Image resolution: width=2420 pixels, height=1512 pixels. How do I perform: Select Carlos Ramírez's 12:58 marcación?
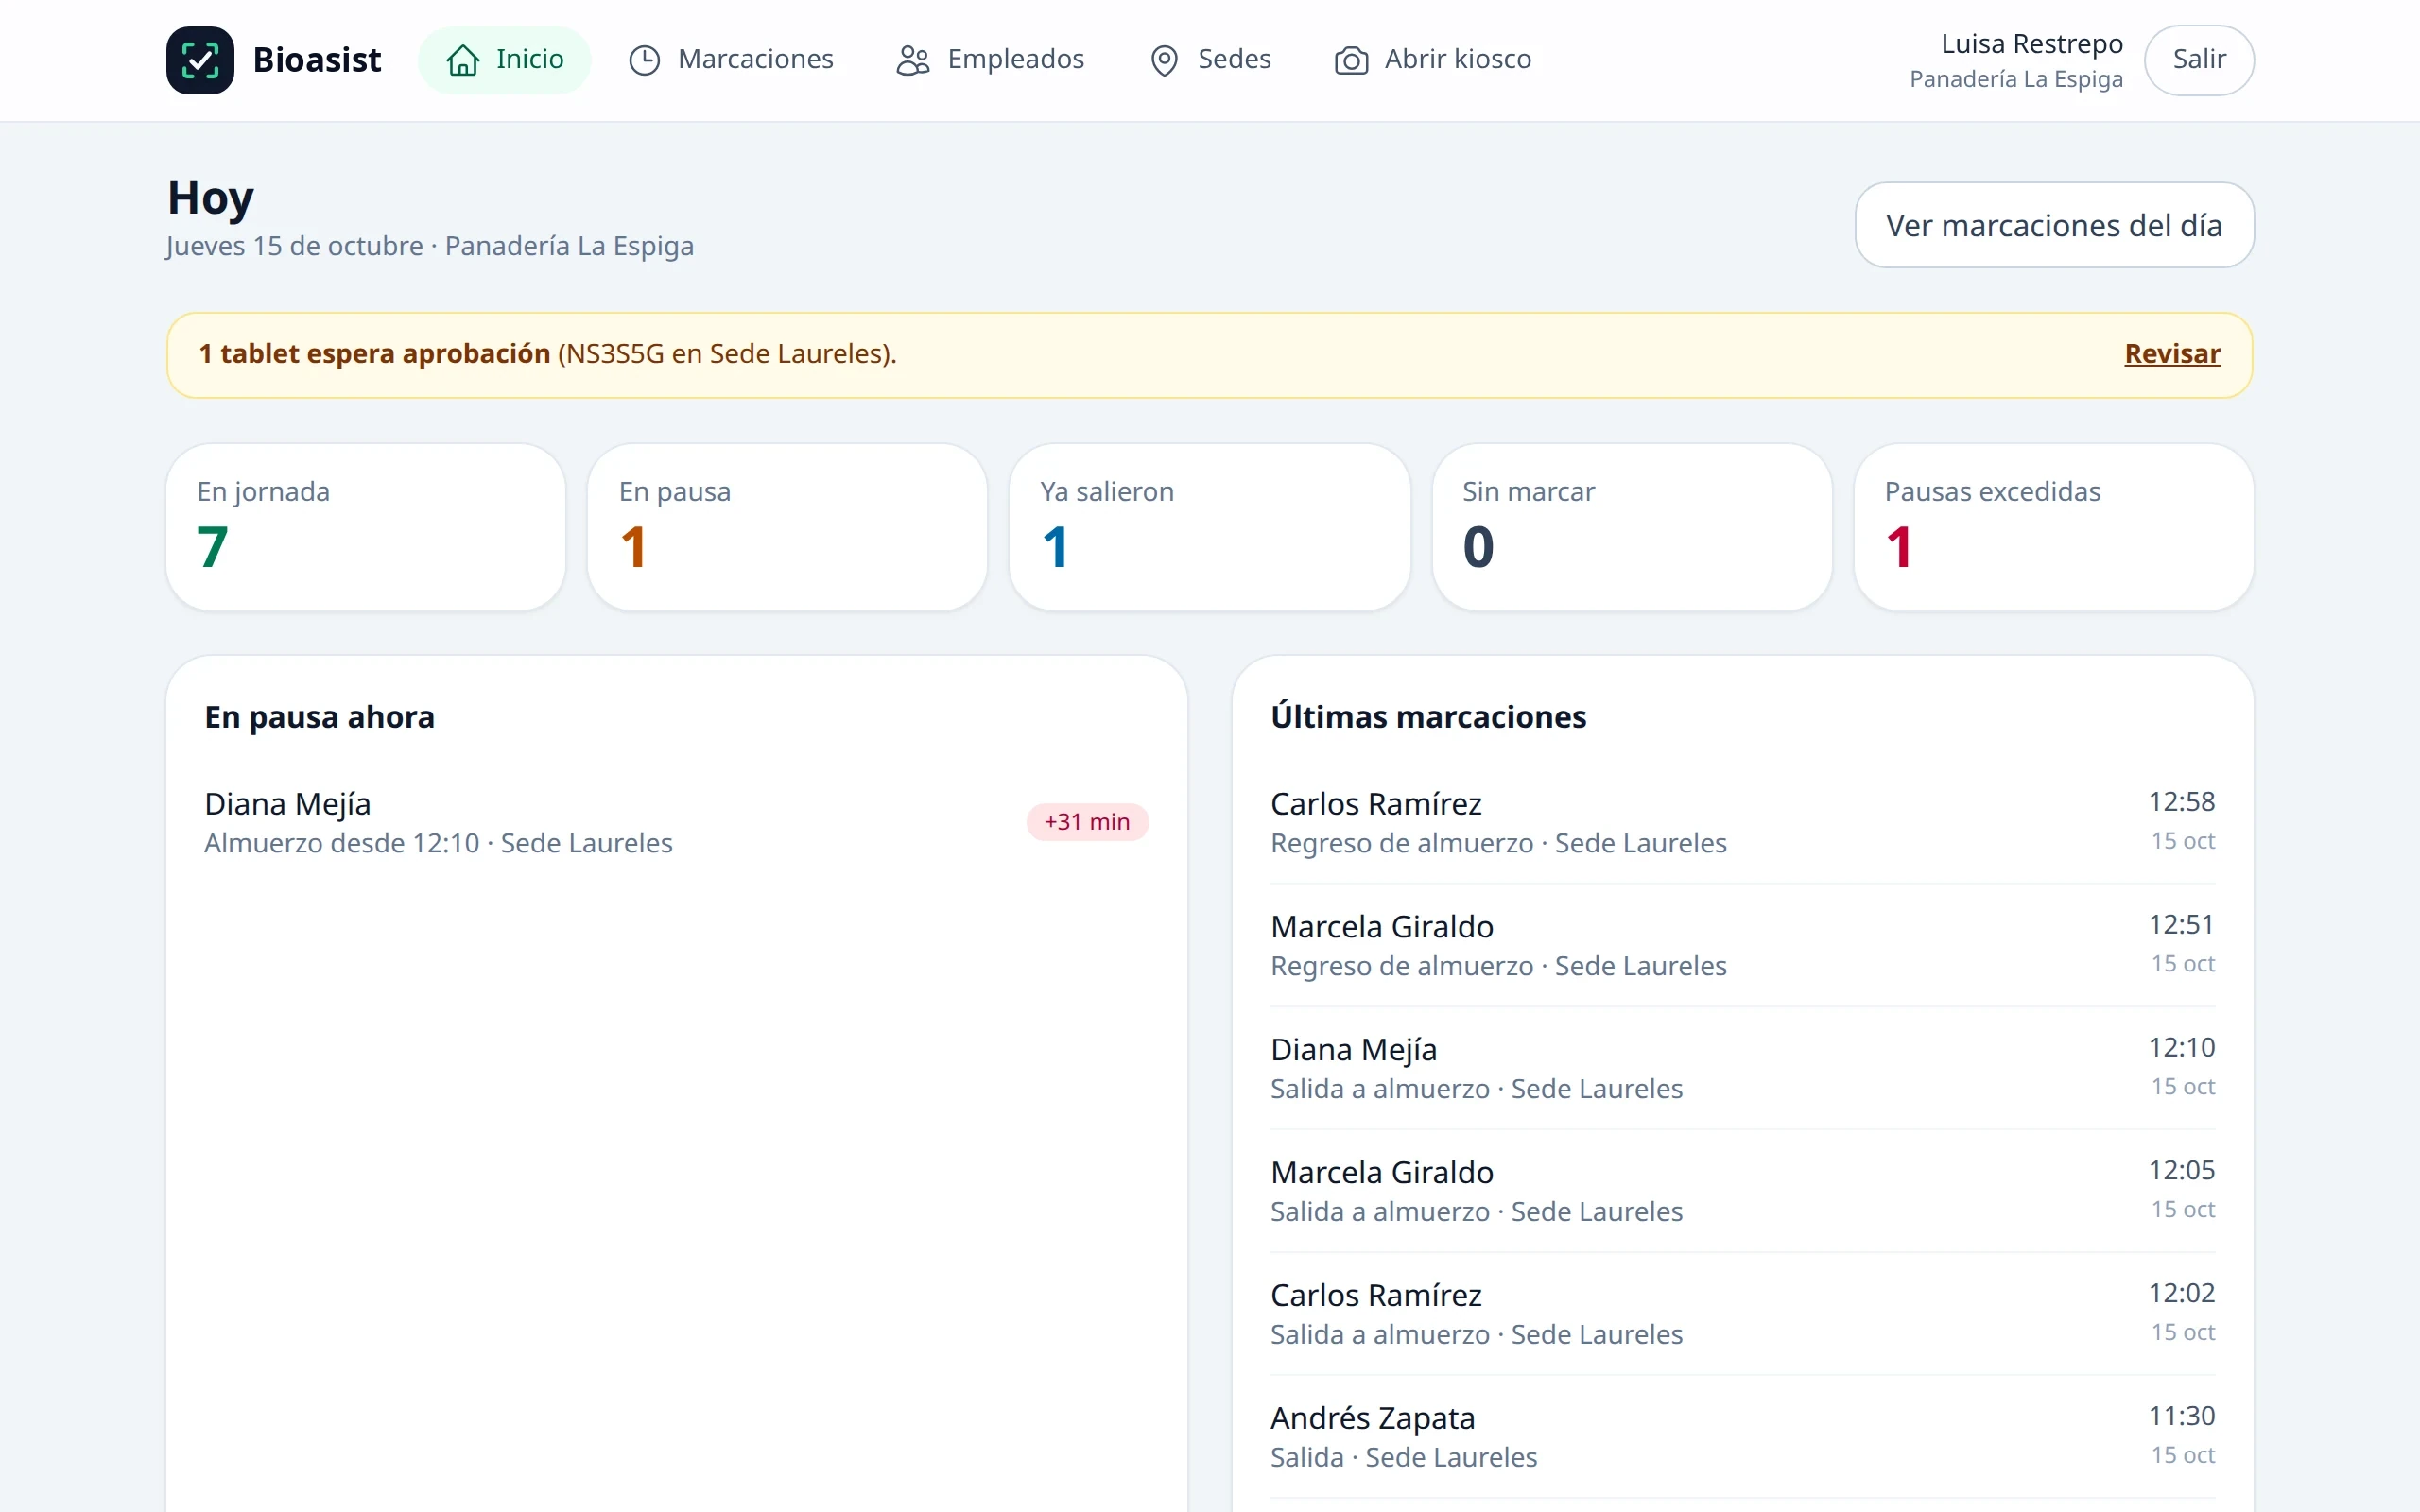[x=1743, y=822]
